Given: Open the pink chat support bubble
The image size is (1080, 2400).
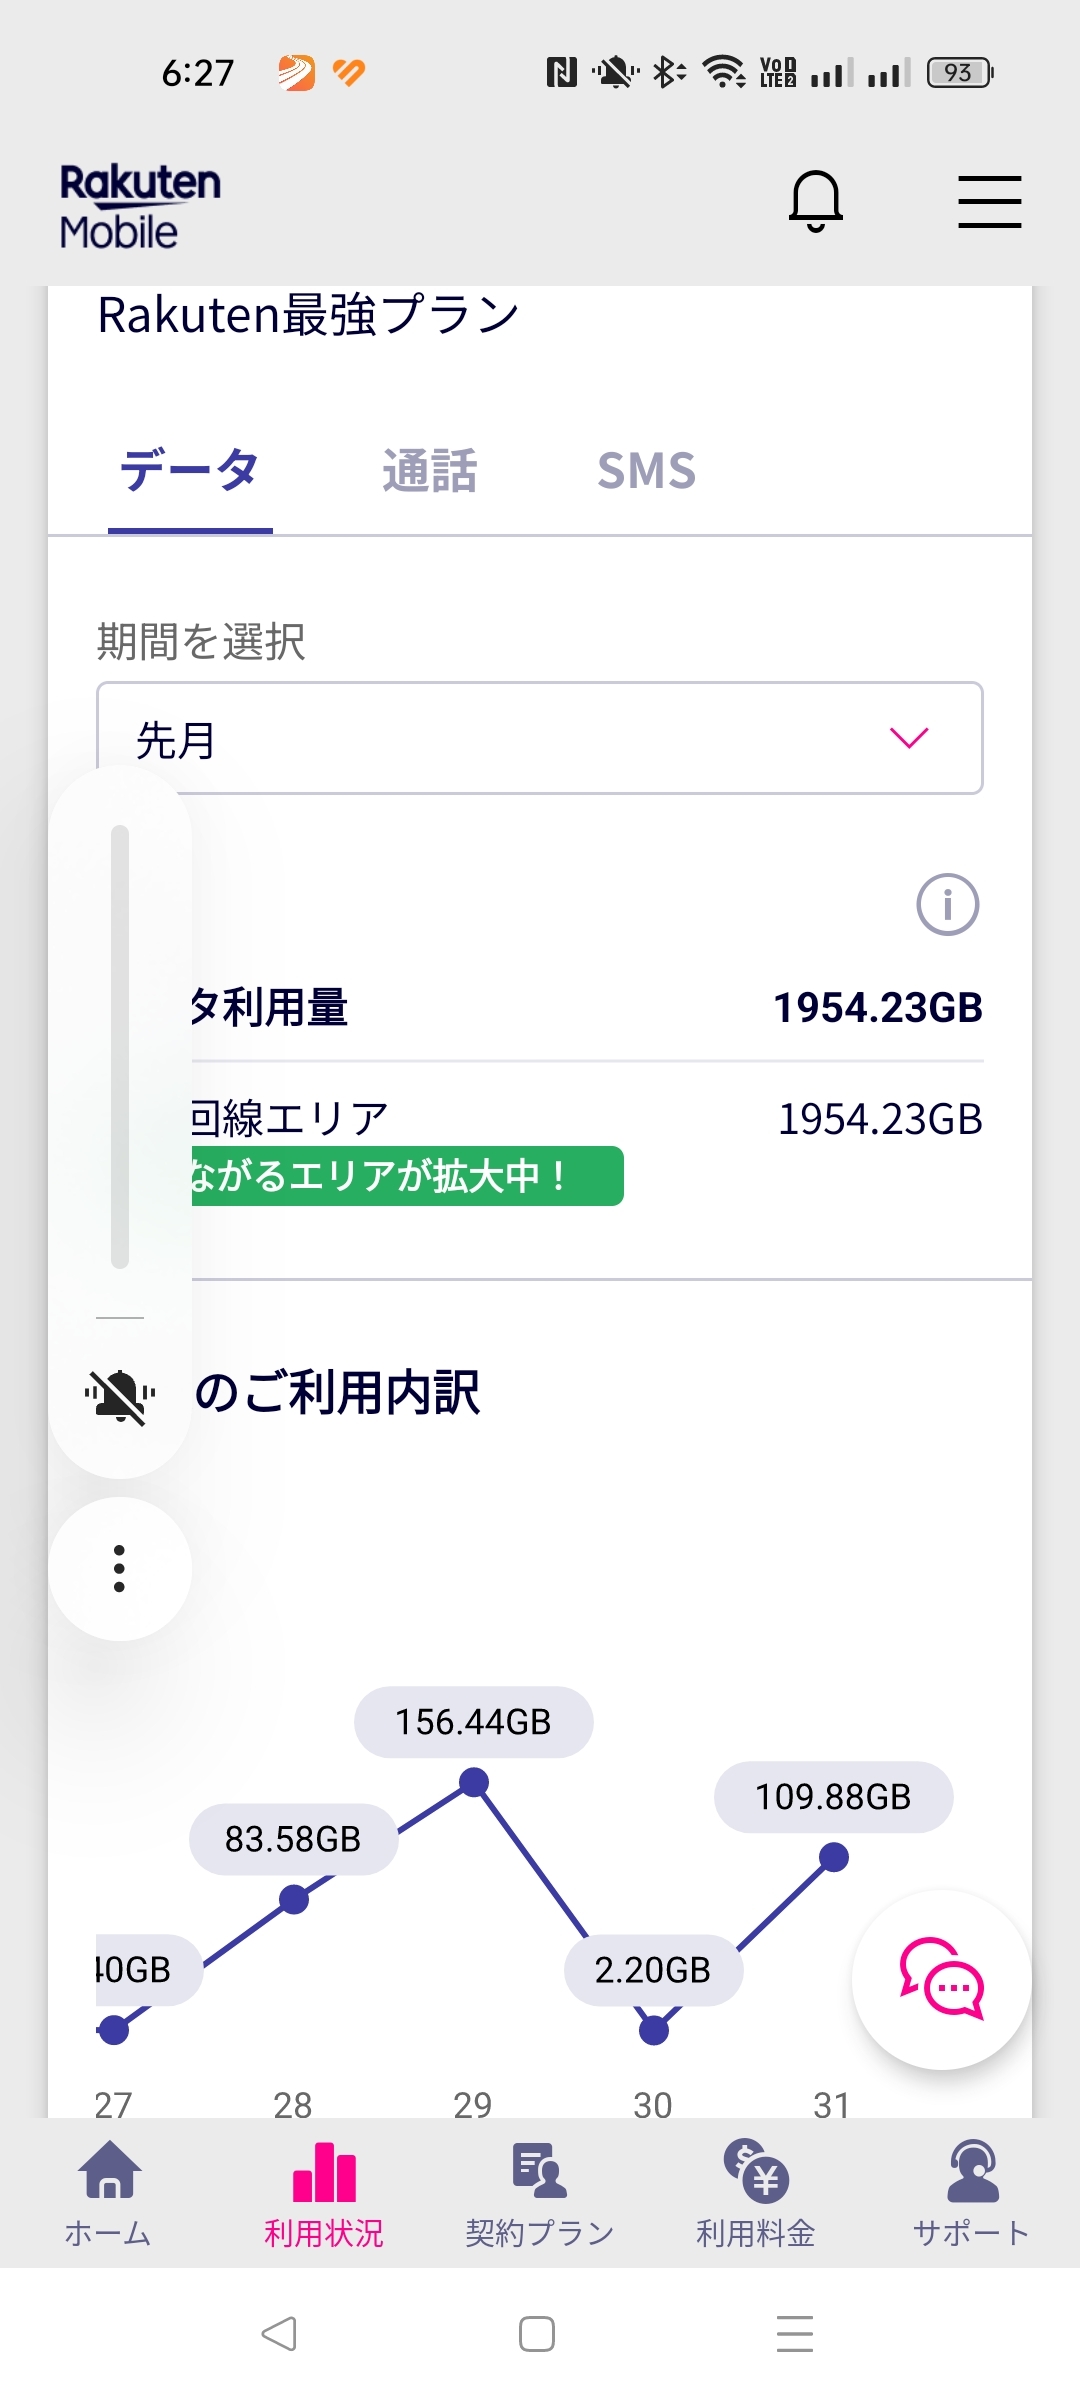Looking at the screenshot, I should point(941,1979).
